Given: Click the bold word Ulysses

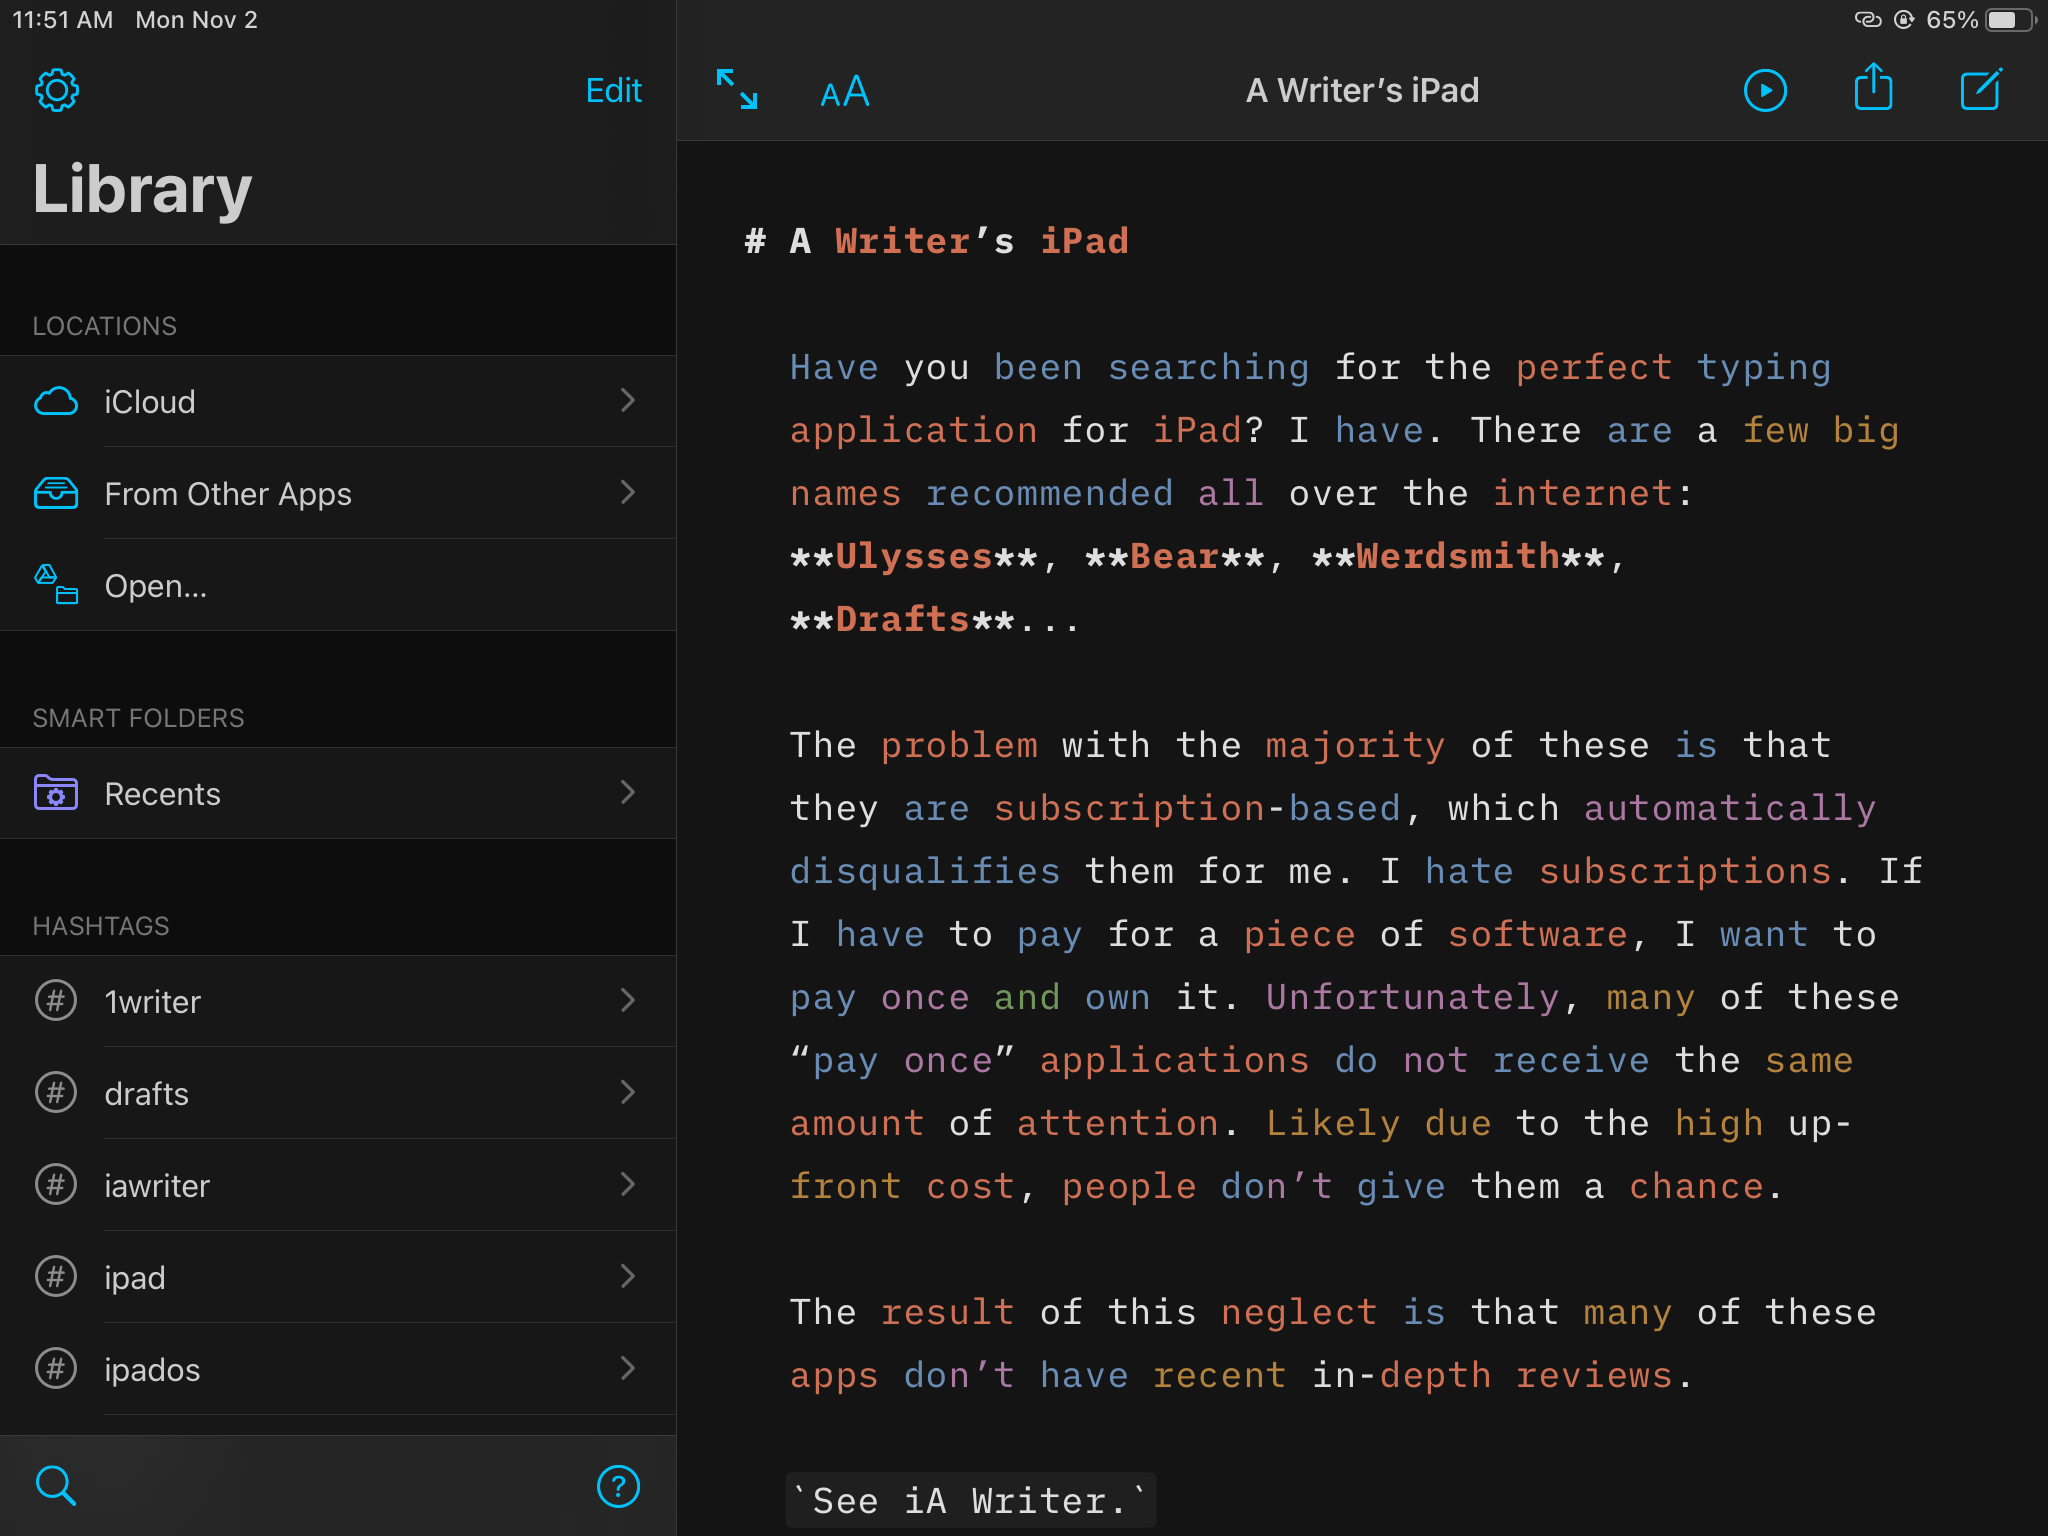Looking at the screenshot, I should coord(914,557).
